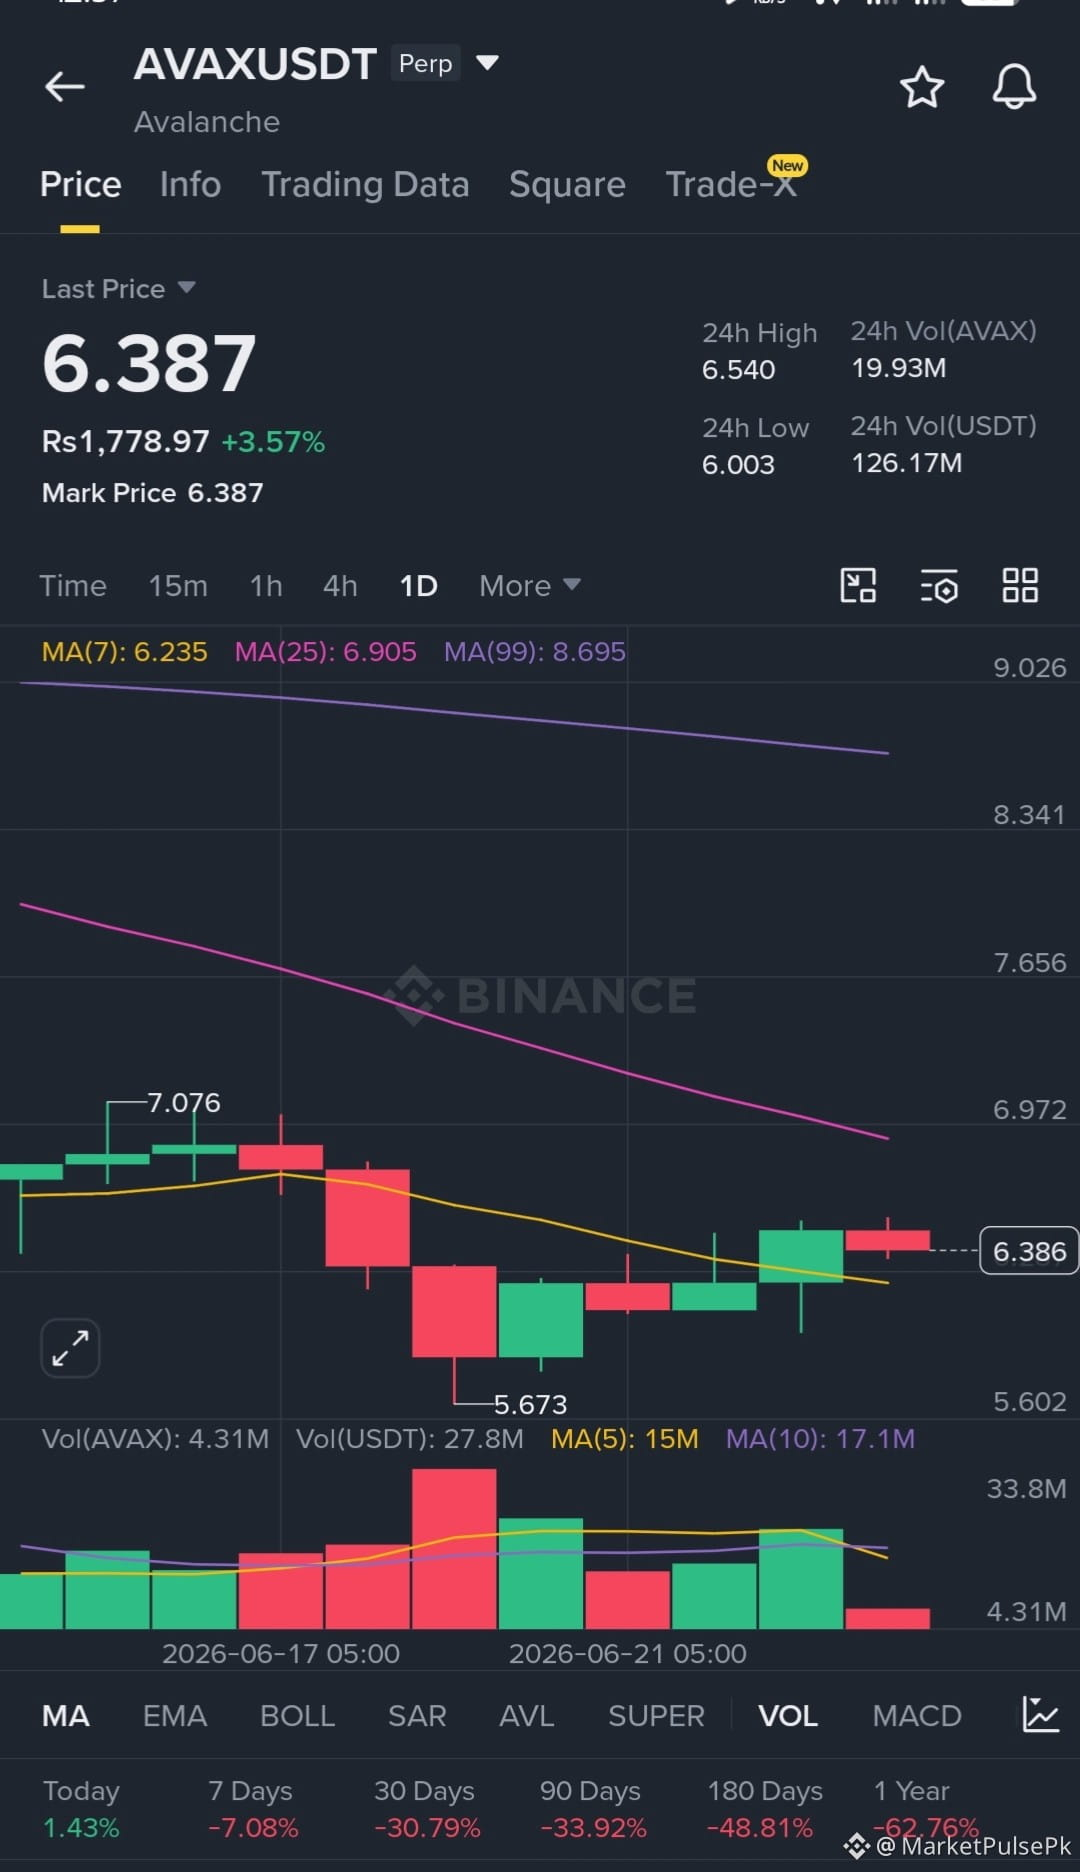
Task: Click the 7.076 high price annotation
Action: click(x=184, y=1102)
